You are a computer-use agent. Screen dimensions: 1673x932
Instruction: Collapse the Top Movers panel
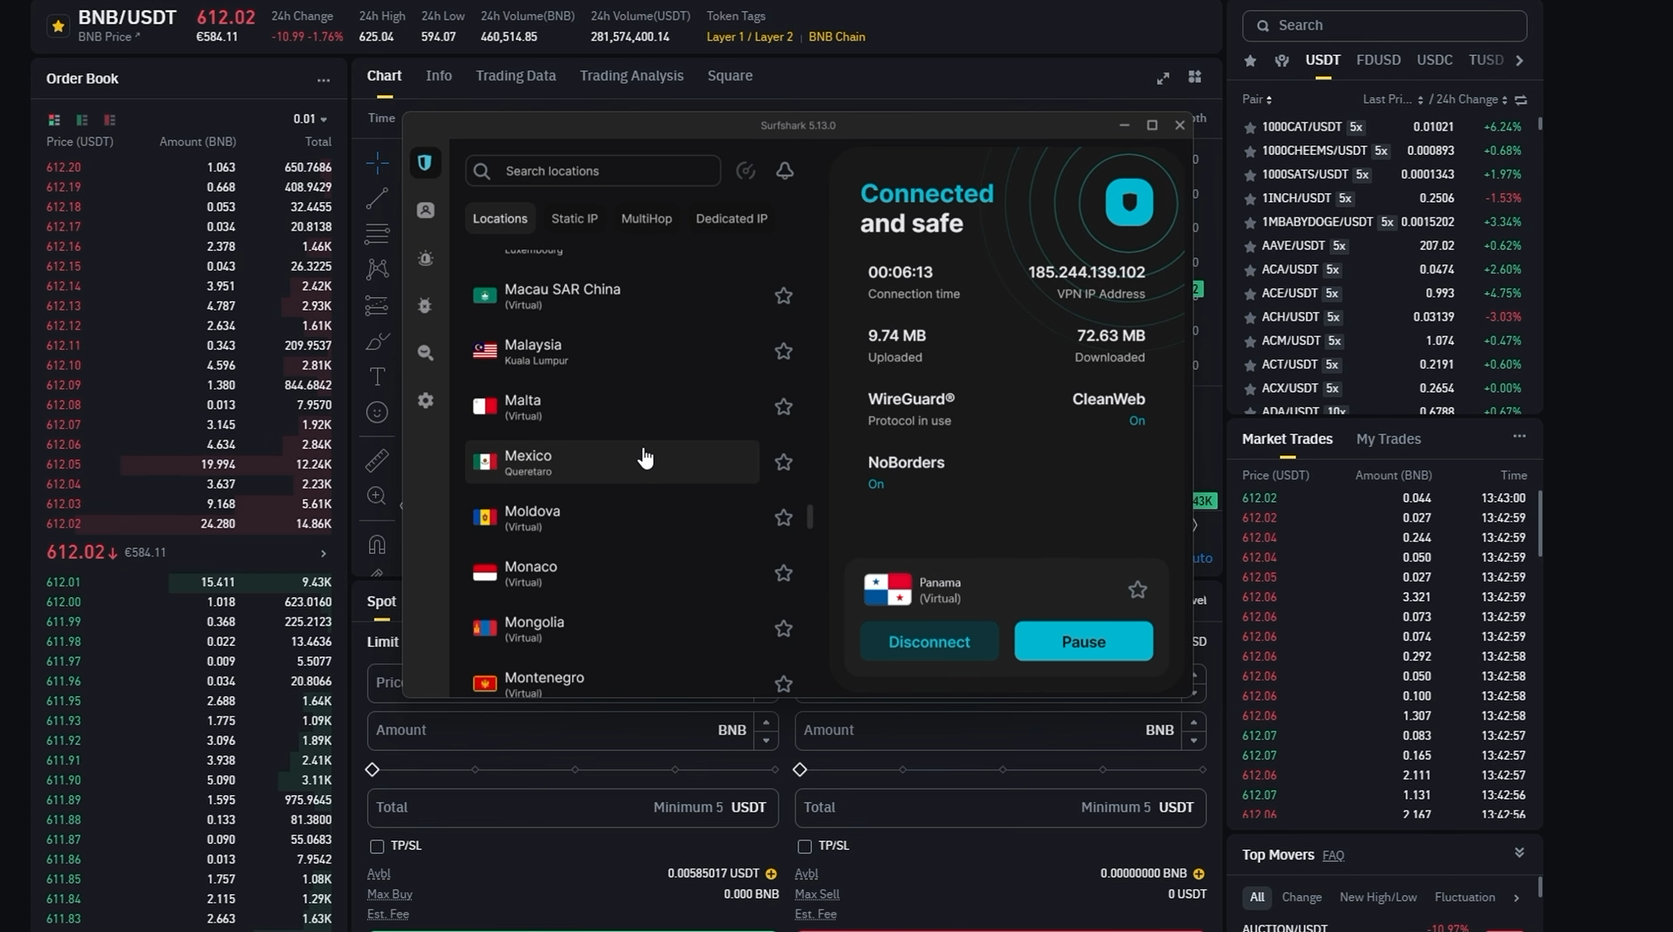point(1519,853)
